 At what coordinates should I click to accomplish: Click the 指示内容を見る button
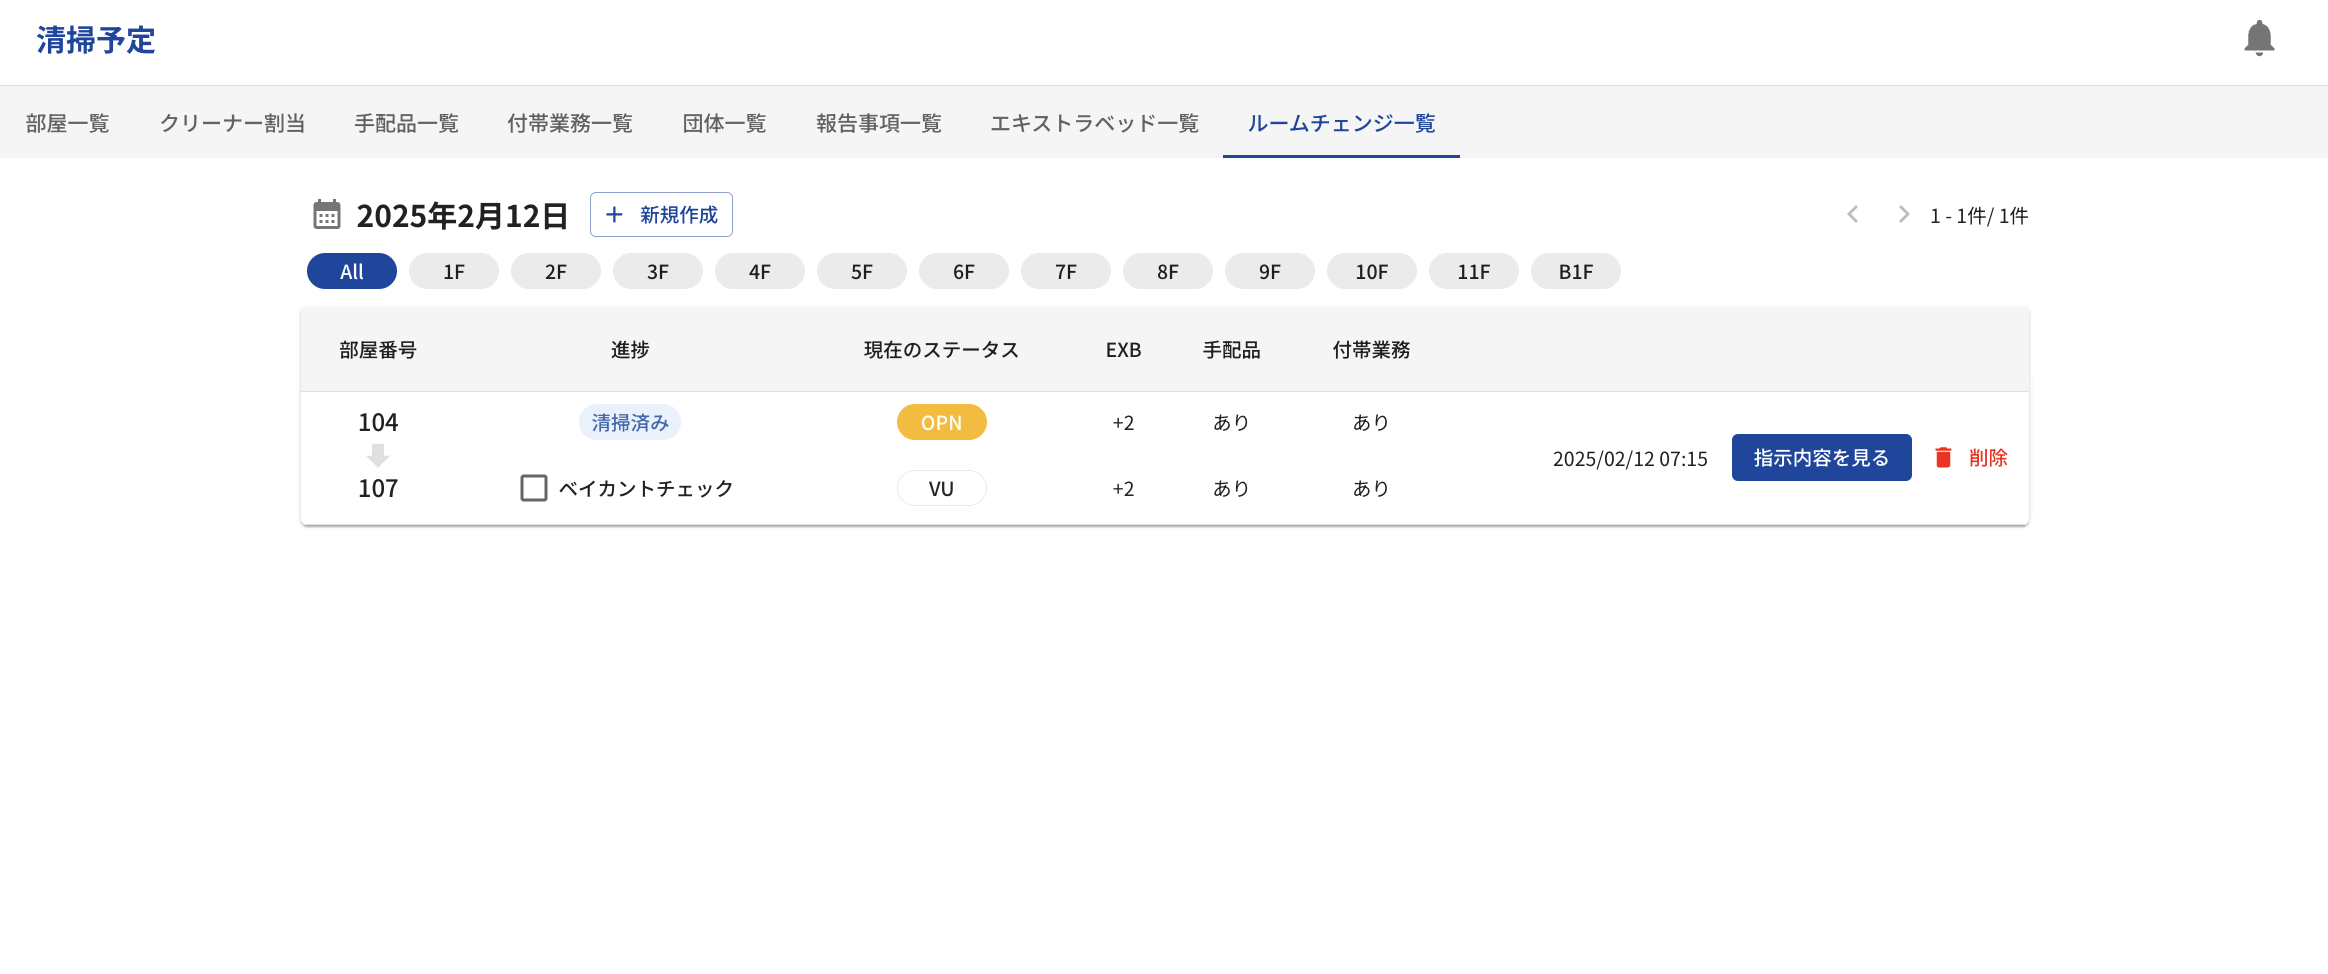pos(1821,458)
